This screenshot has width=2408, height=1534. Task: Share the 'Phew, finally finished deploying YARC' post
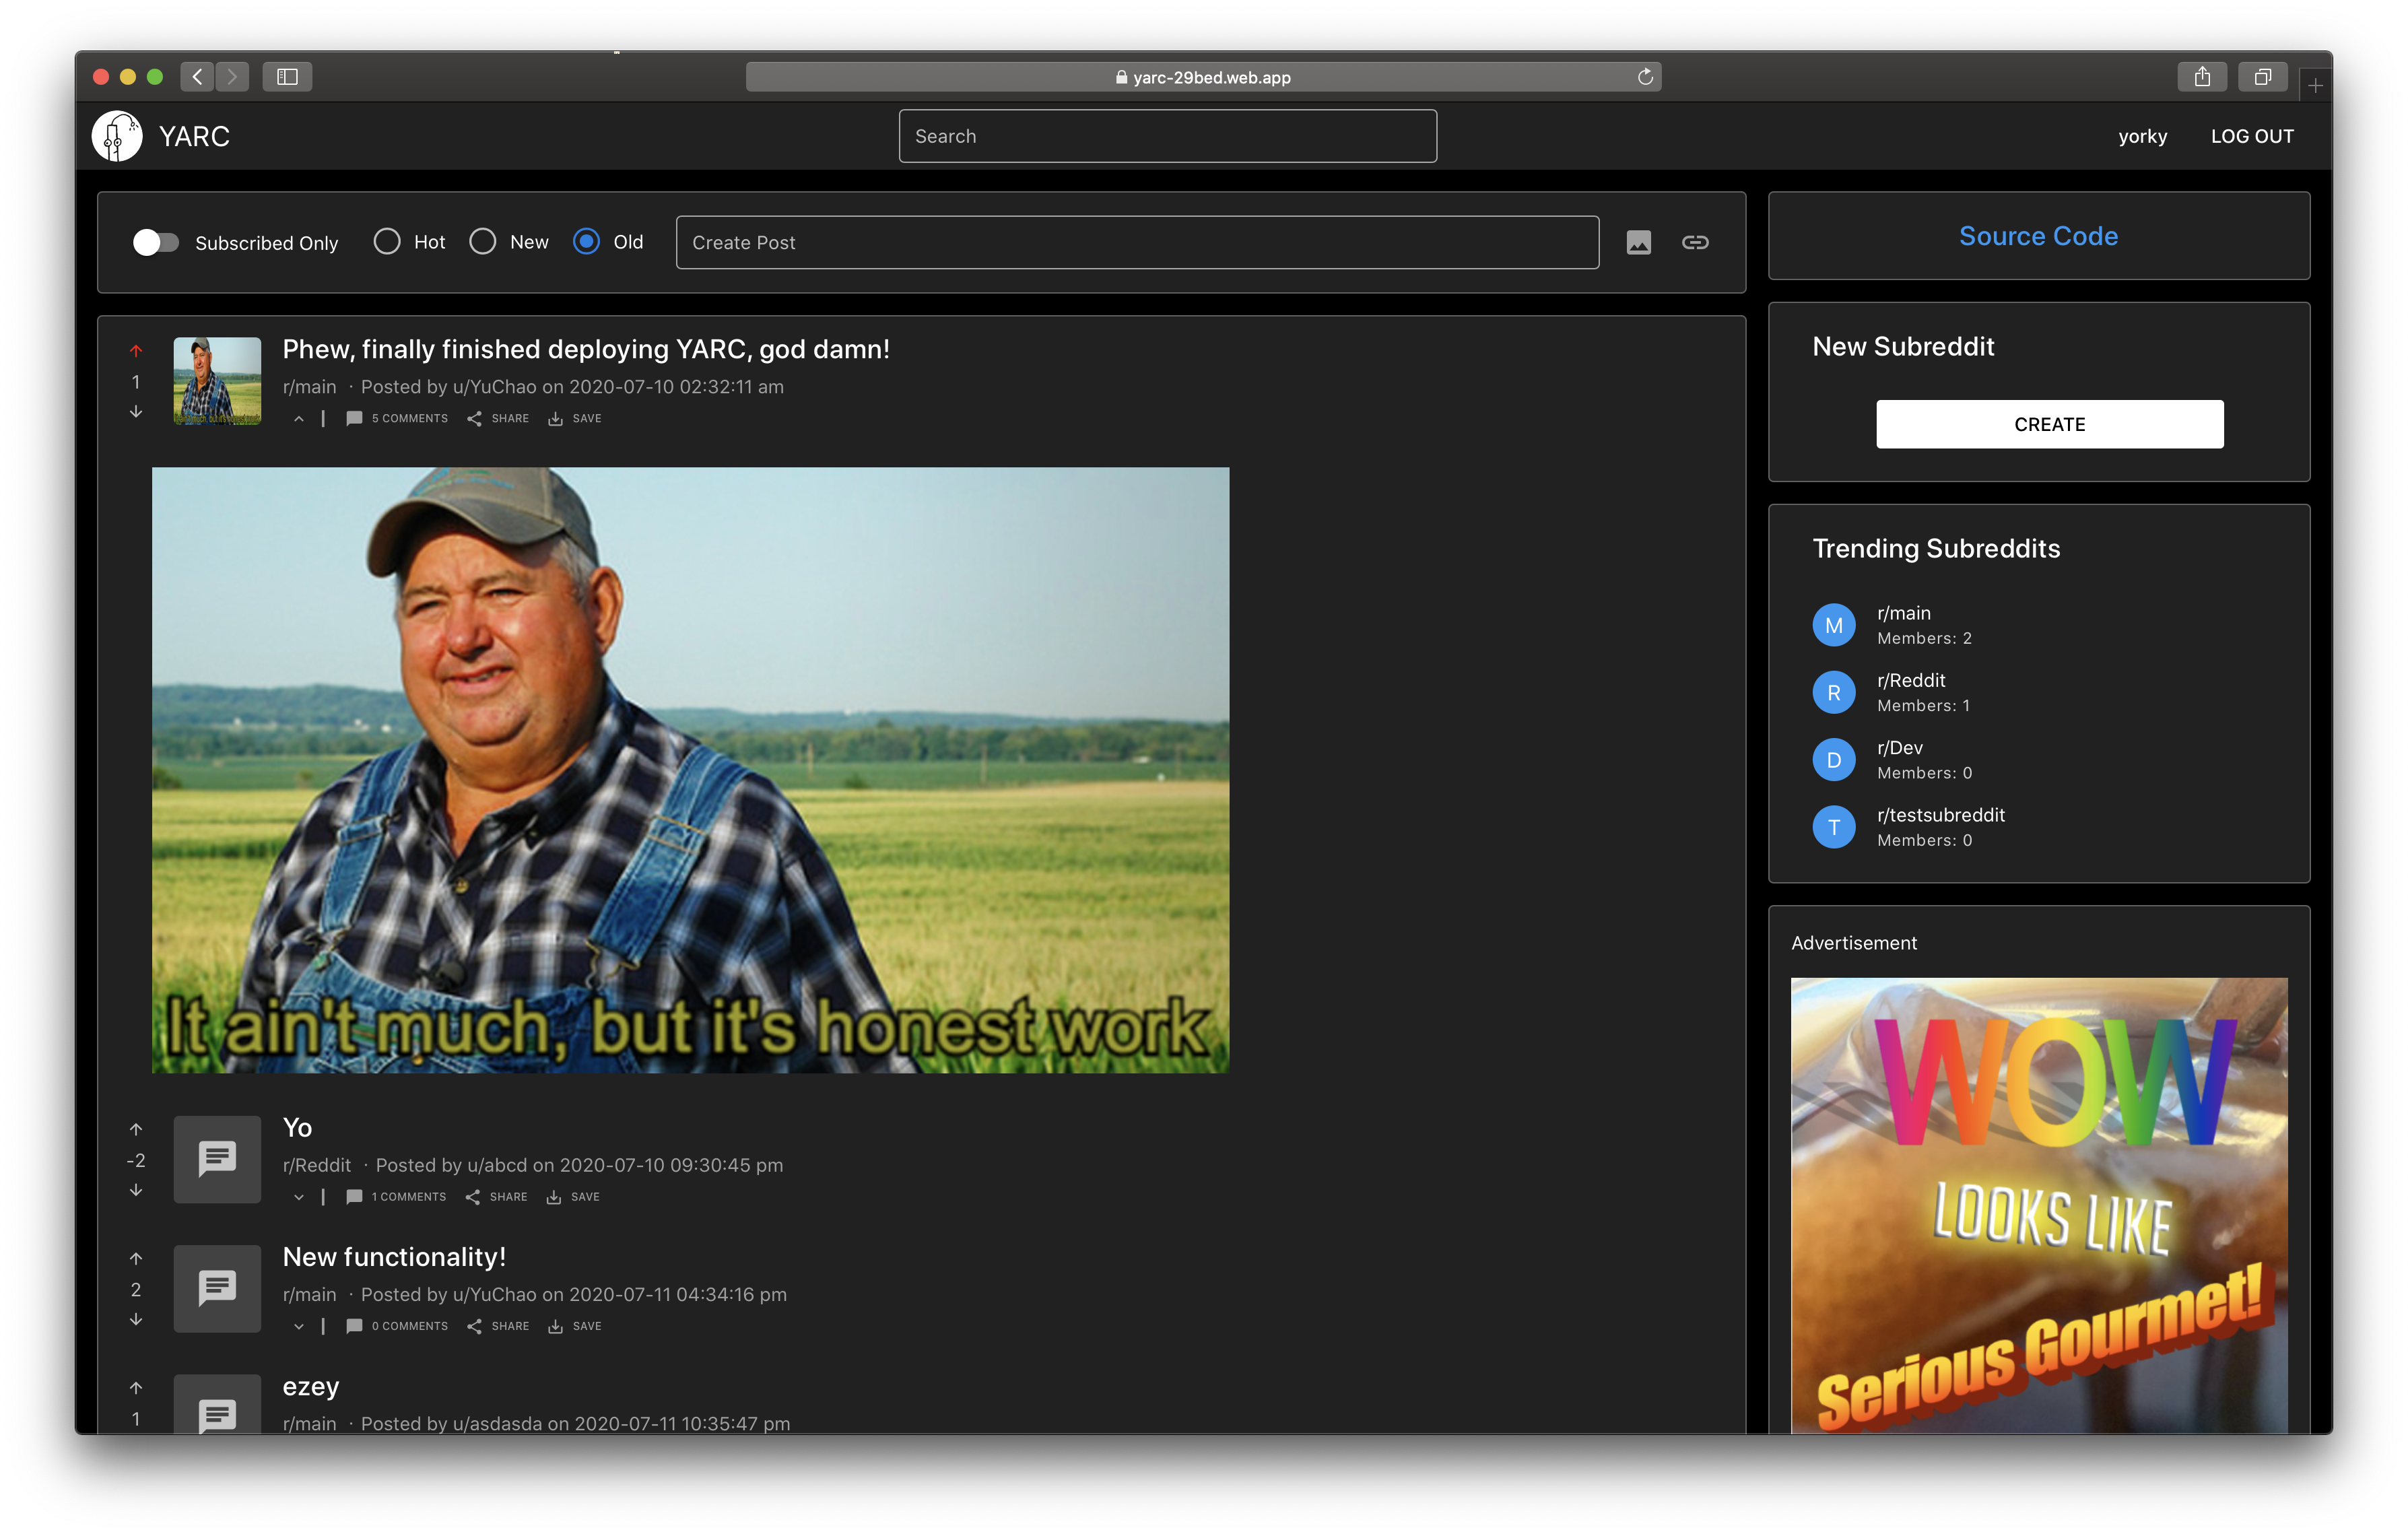(x=498, y=418)
